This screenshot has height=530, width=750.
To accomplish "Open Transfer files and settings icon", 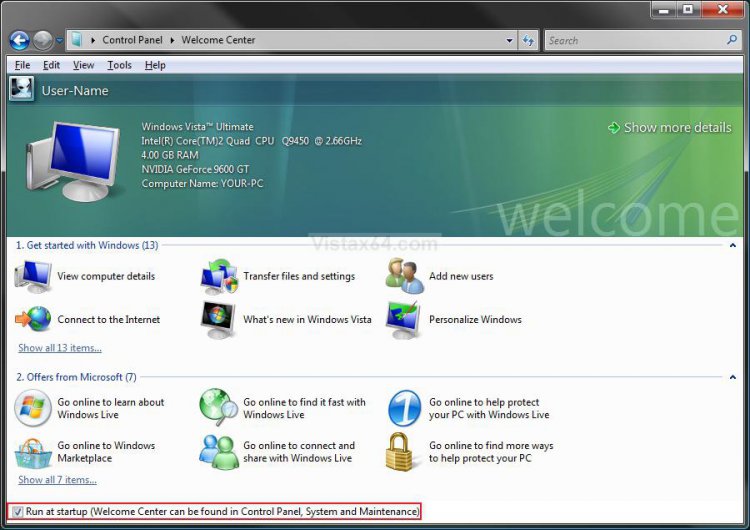I will pos(219,276).
